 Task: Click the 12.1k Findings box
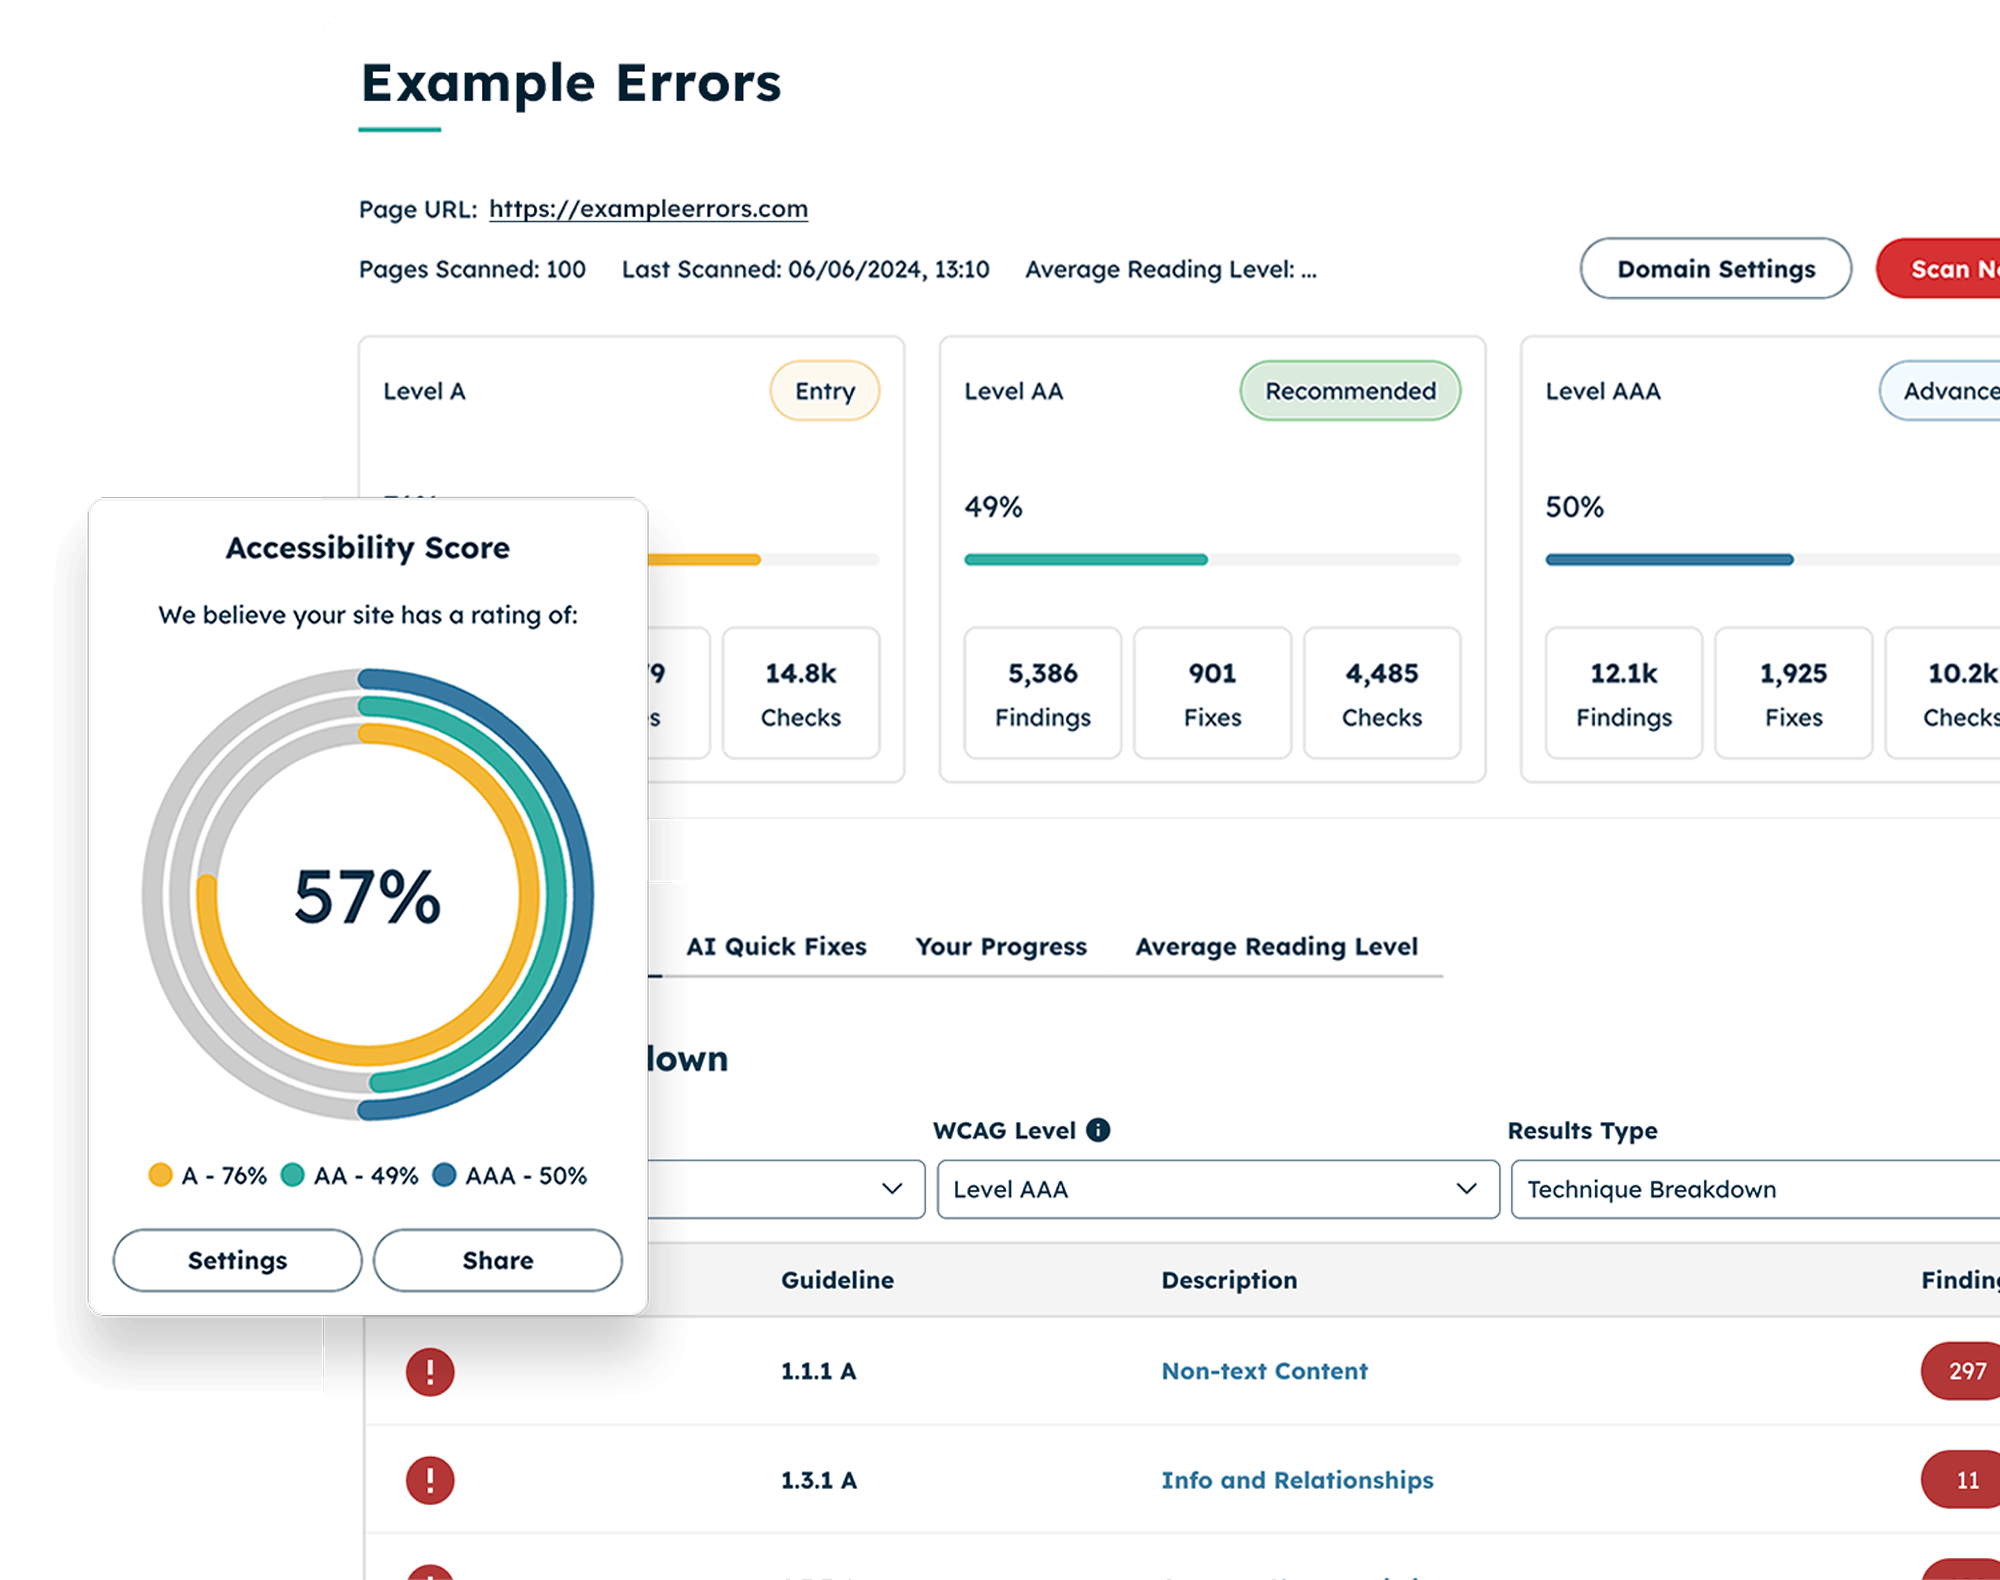coord(1624,693)
